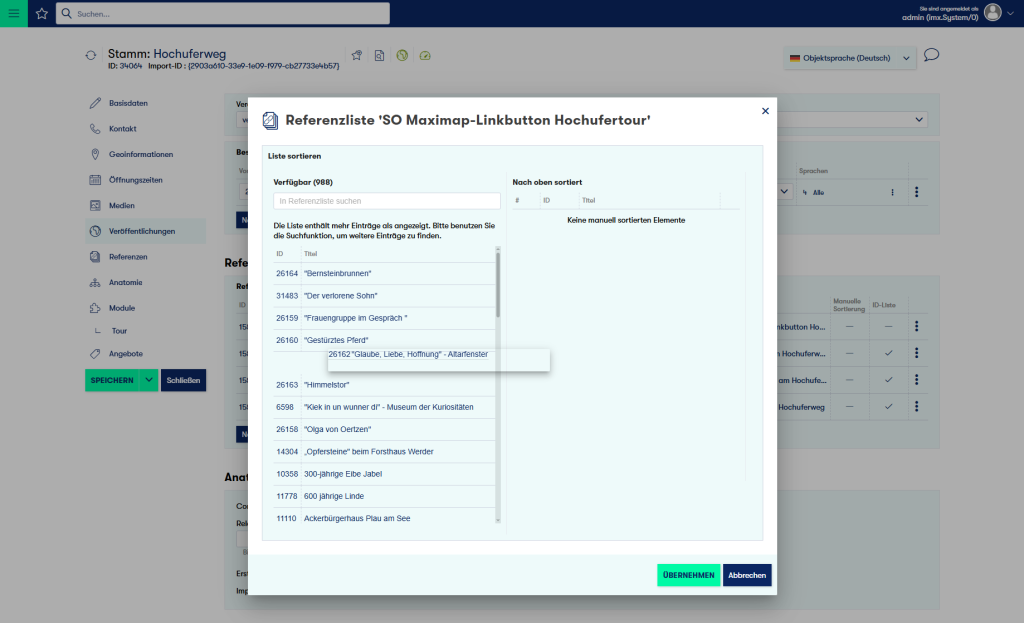Select row 10358 300-jährige Eibe Jabel
The image size is (1024, 623).
384,474
